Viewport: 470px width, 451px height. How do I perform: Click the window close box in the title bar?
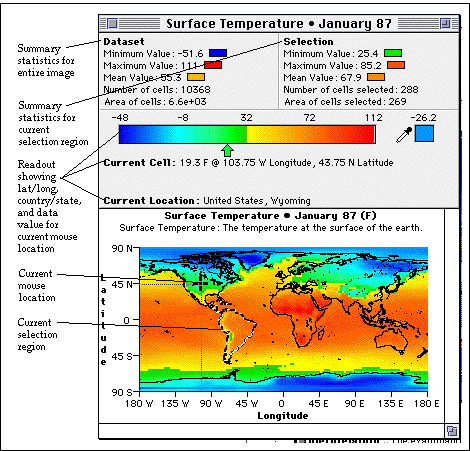click(113, 24)
